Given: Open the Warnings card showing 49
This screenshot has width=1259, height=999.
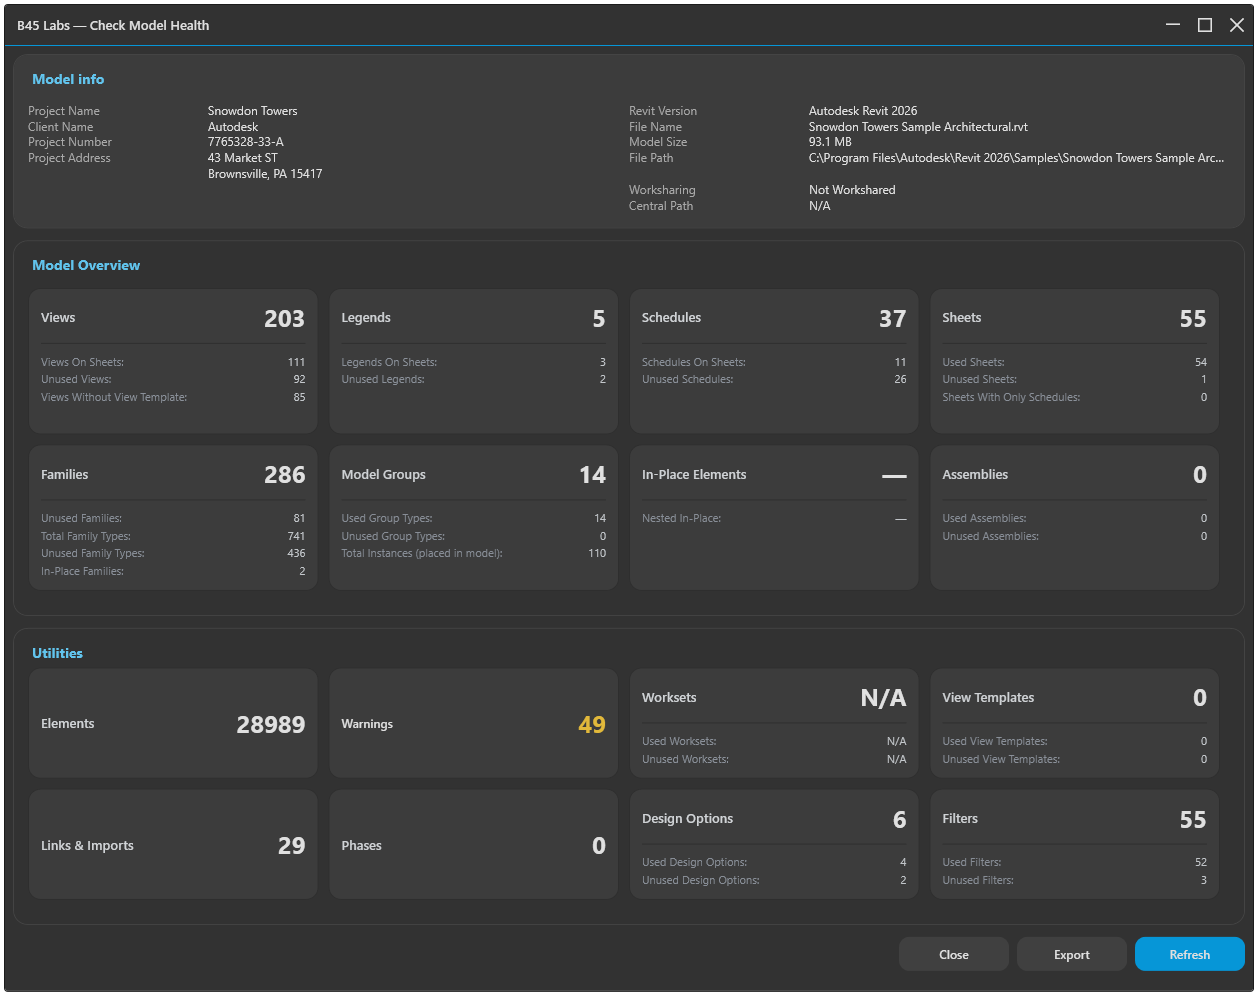Looking at the screenshot, I should point(473,723).
